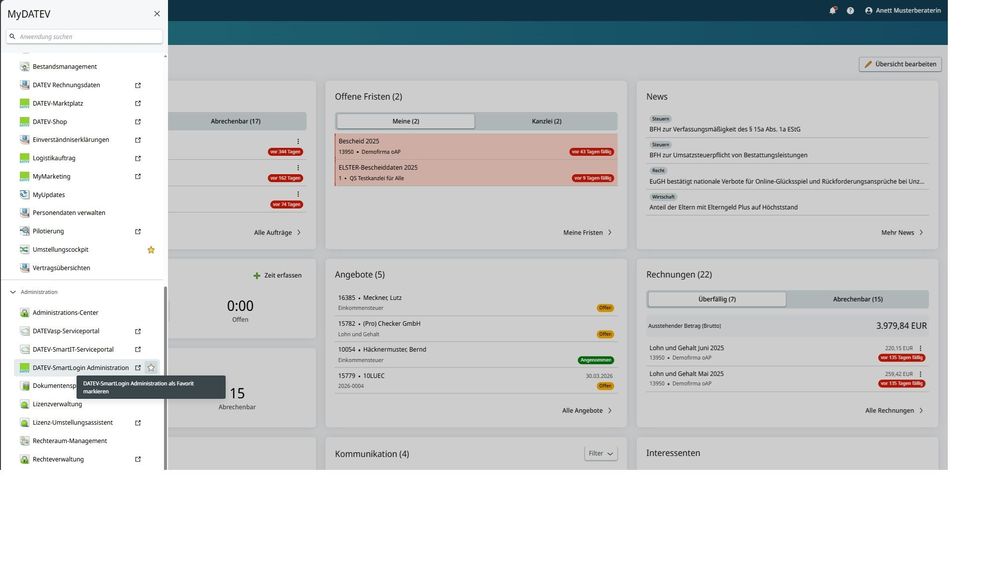Screen dimensions: 999x573
Task: Close the MyDATEV panel
Action: point(157,13)
